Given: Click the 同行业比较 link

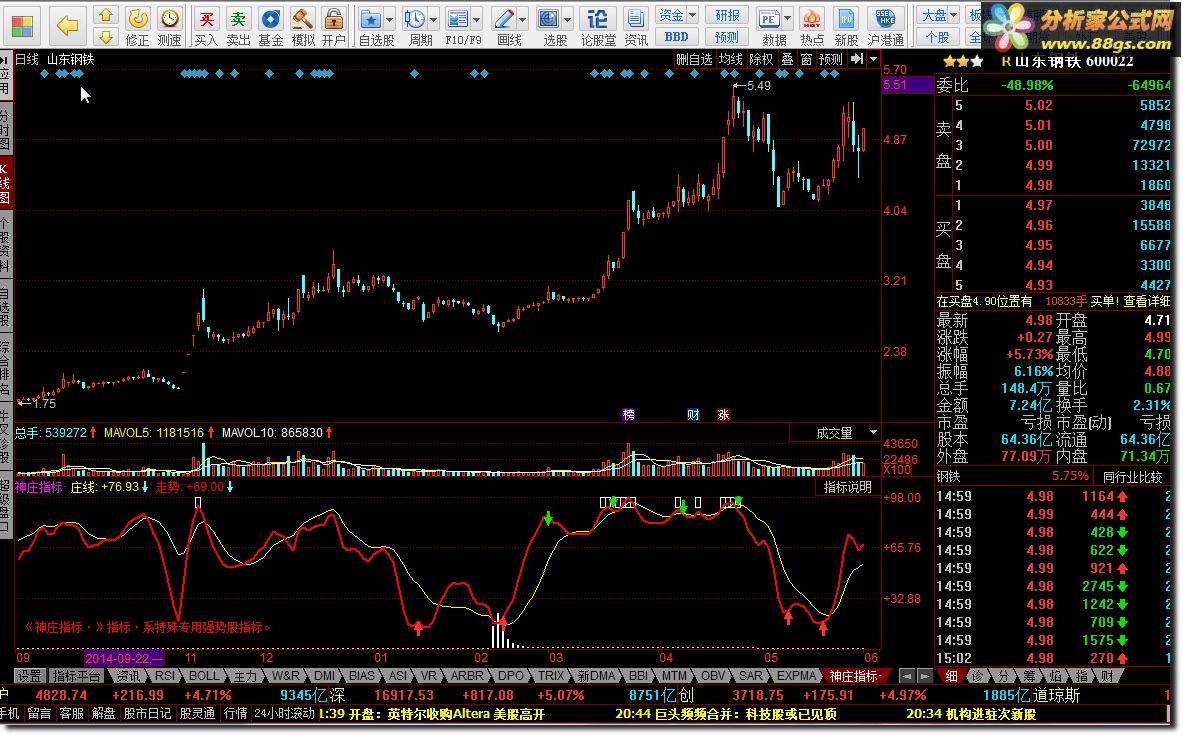Looking at the screenshot, I should click(1132, 477).
